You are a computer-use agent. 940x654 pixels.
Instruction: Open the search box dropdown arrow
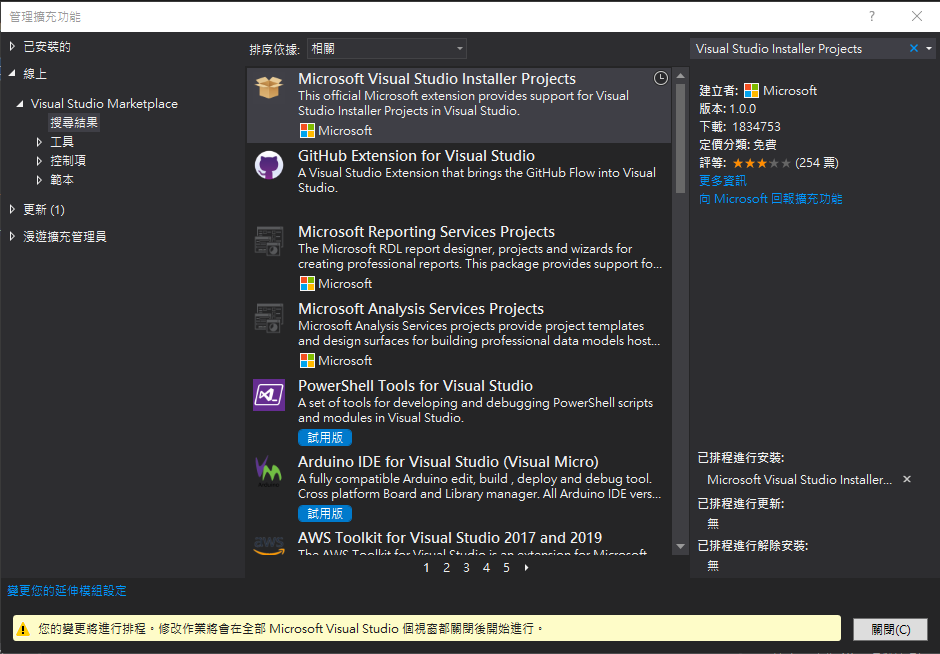click(929, 49)
